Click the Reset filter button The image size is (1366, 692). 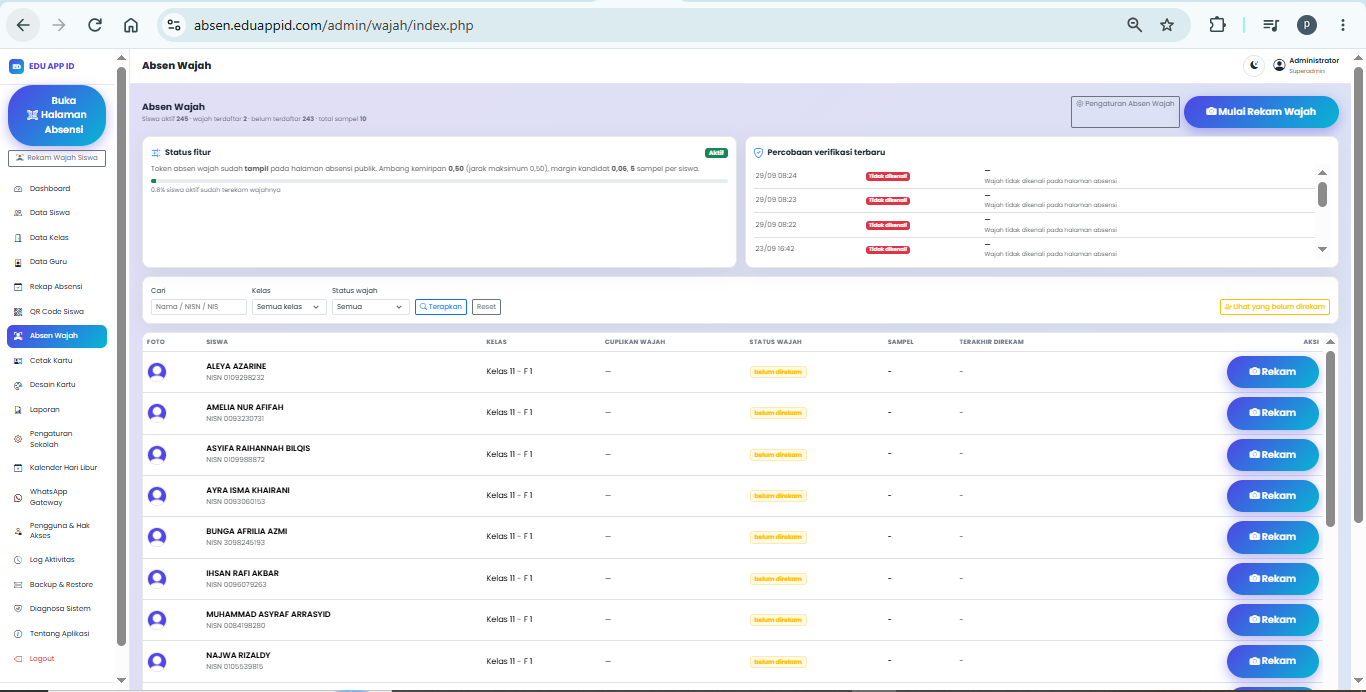coord(486,307)
